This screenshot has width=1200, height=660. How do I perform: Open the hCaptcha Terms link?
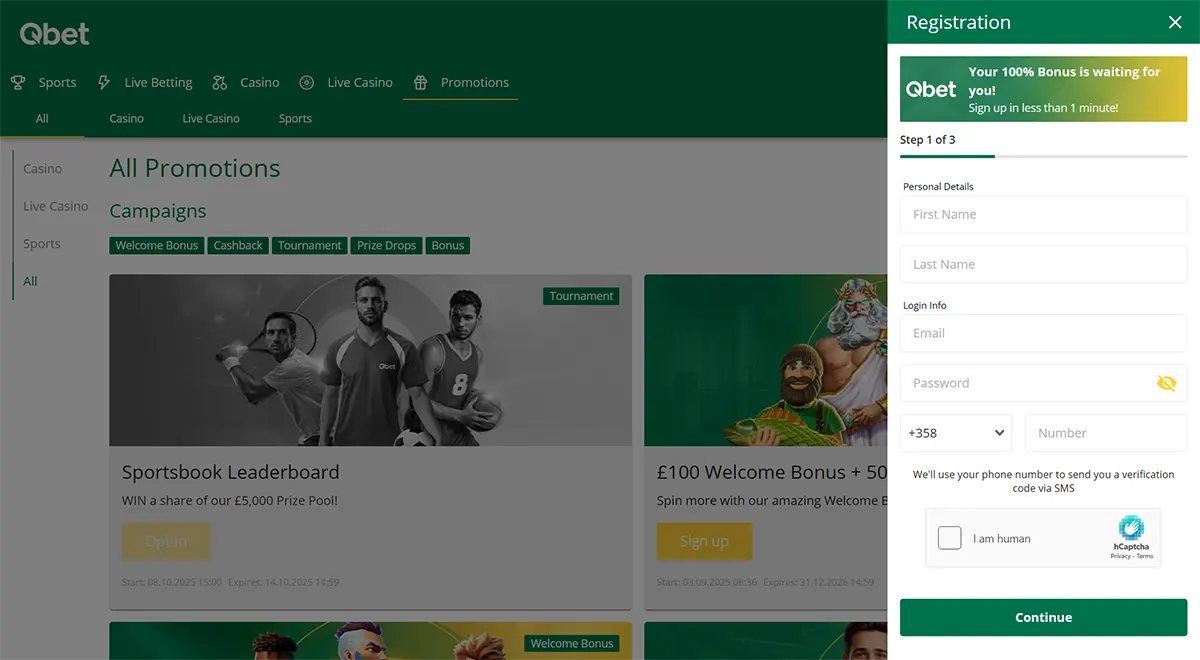coord(1144,556)
